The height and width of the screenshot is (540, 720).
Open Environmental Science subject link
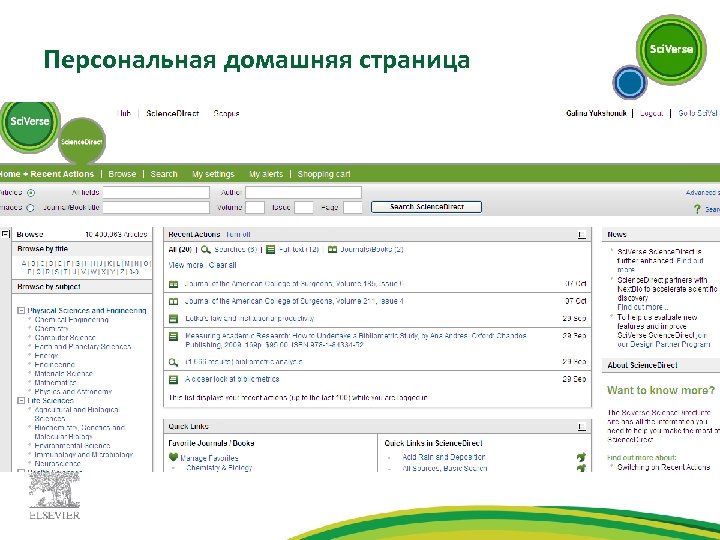[72, 445]
